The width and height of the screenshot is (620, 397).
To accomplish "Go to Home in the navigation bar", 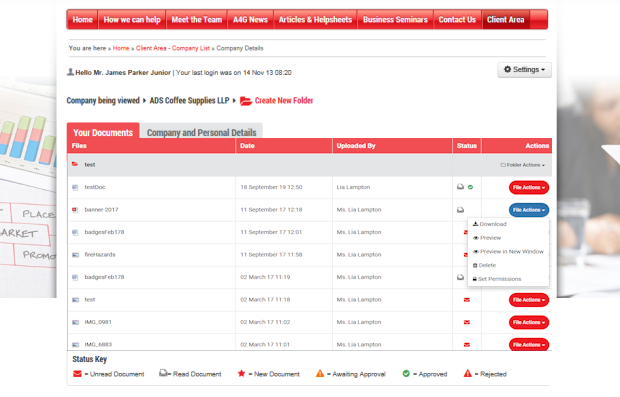I will [82, 20].
